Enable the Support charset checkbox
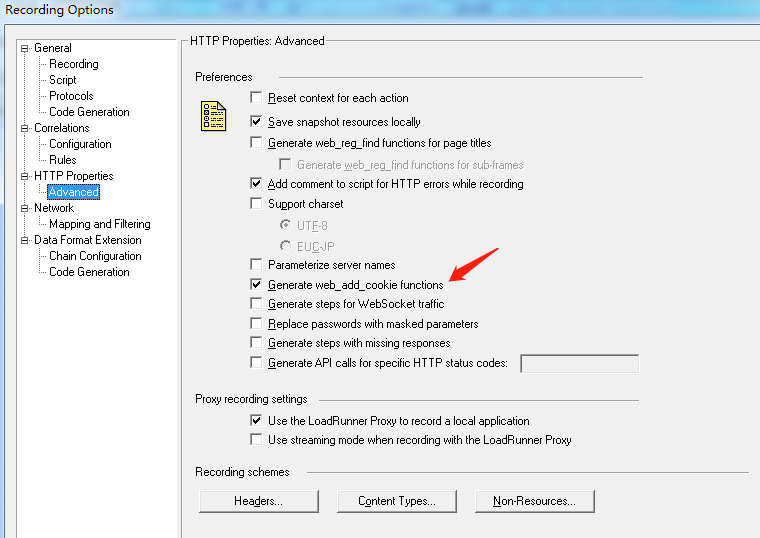 pyautogui.click(x=256, y=203)
